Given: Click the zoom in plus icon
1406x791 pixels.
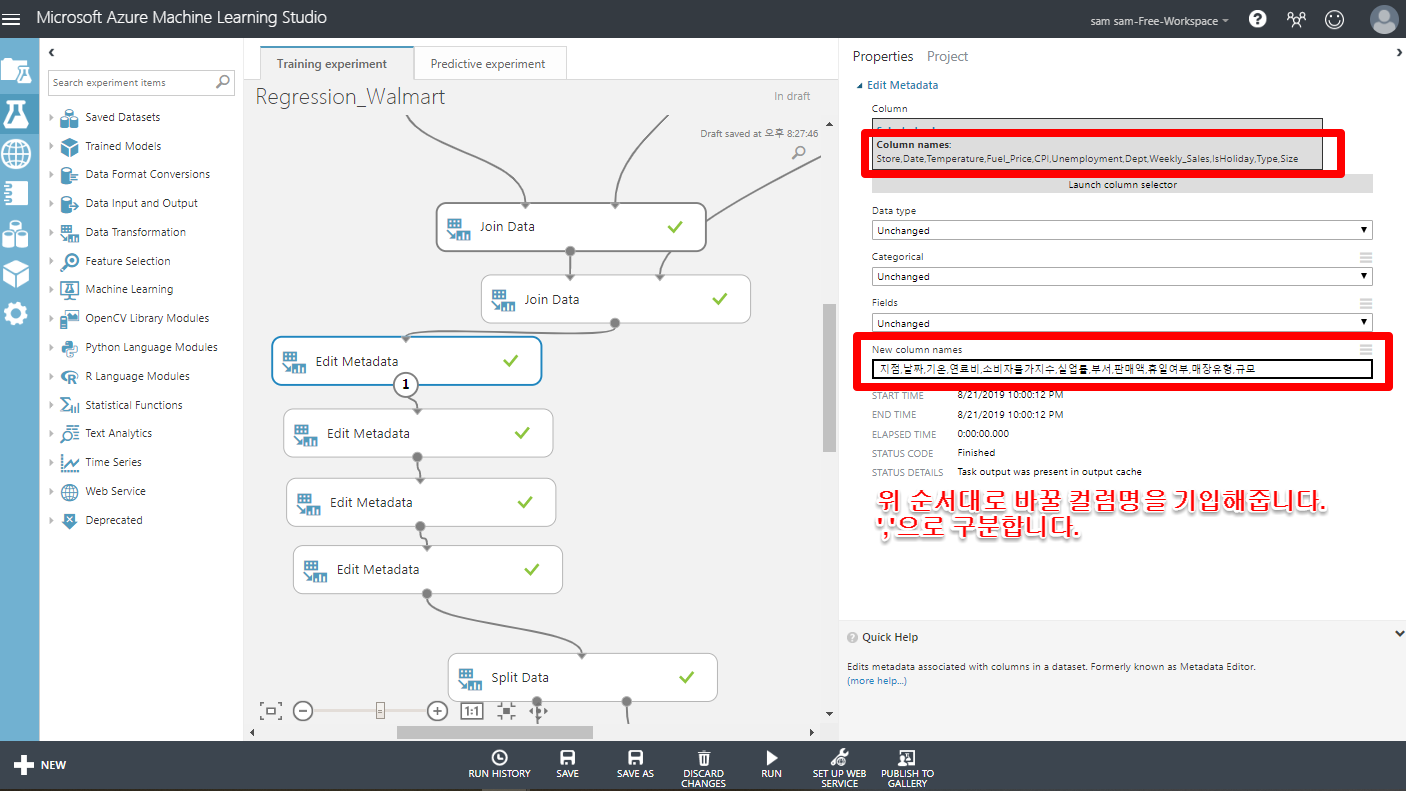Looking at the screenshot, I should pos(437,711).
